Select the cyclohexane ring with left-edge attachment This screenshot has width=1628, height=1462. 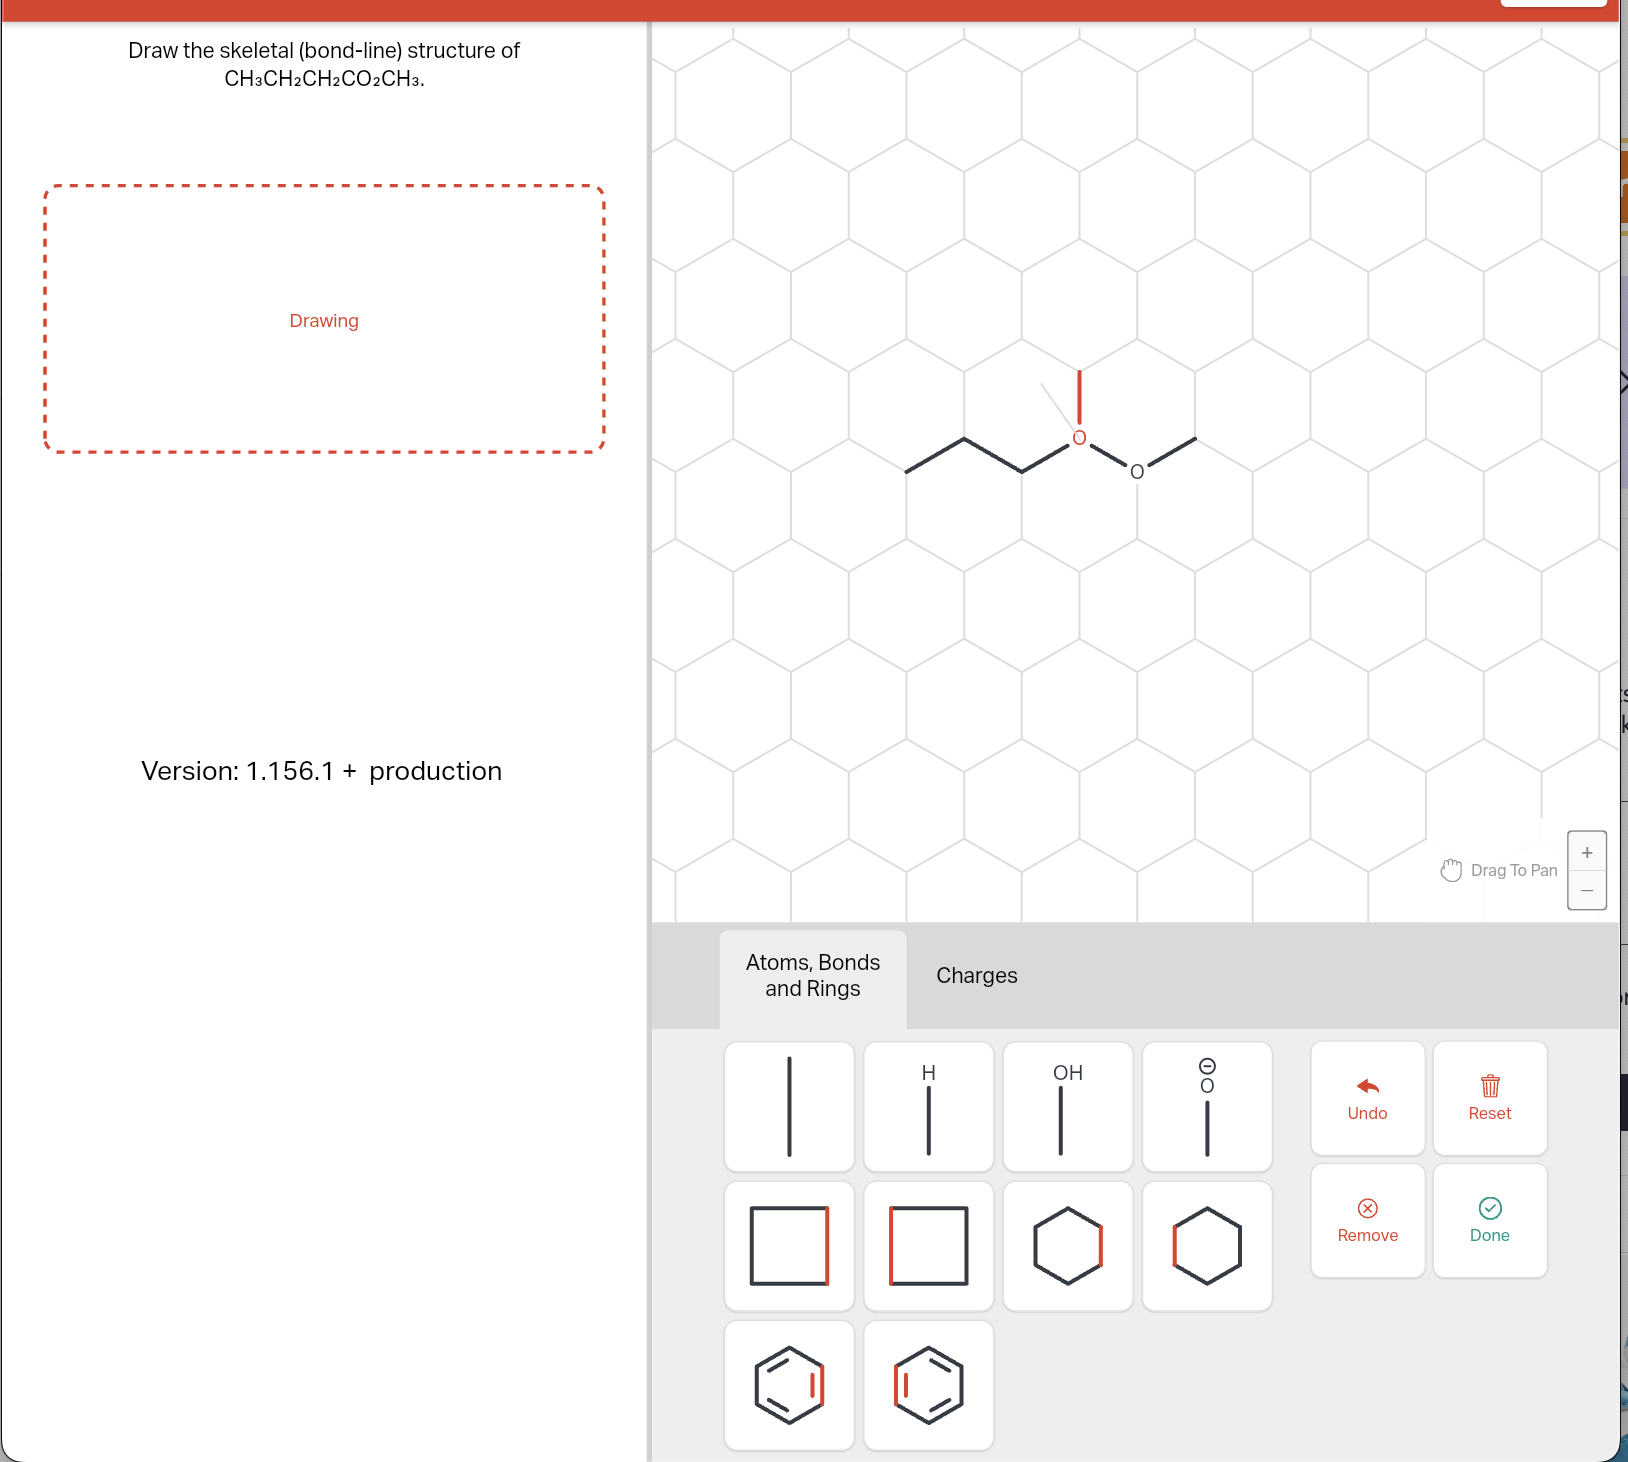pyautogui.click(x=1207, y=1246)
